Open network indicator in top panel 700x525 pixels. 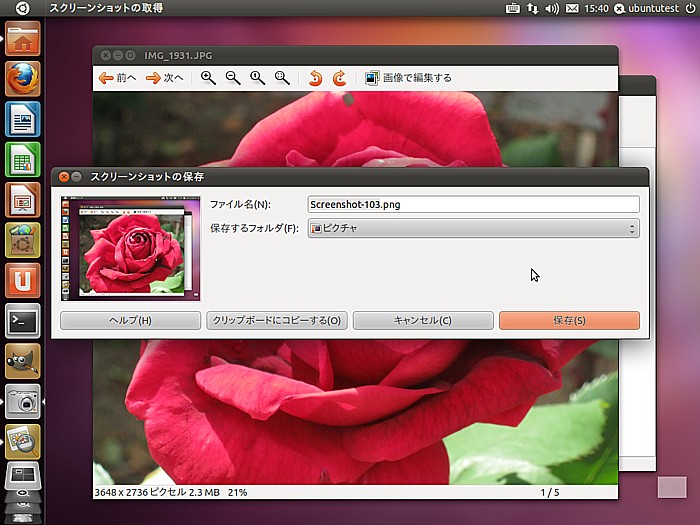click(x=532, y=8)
